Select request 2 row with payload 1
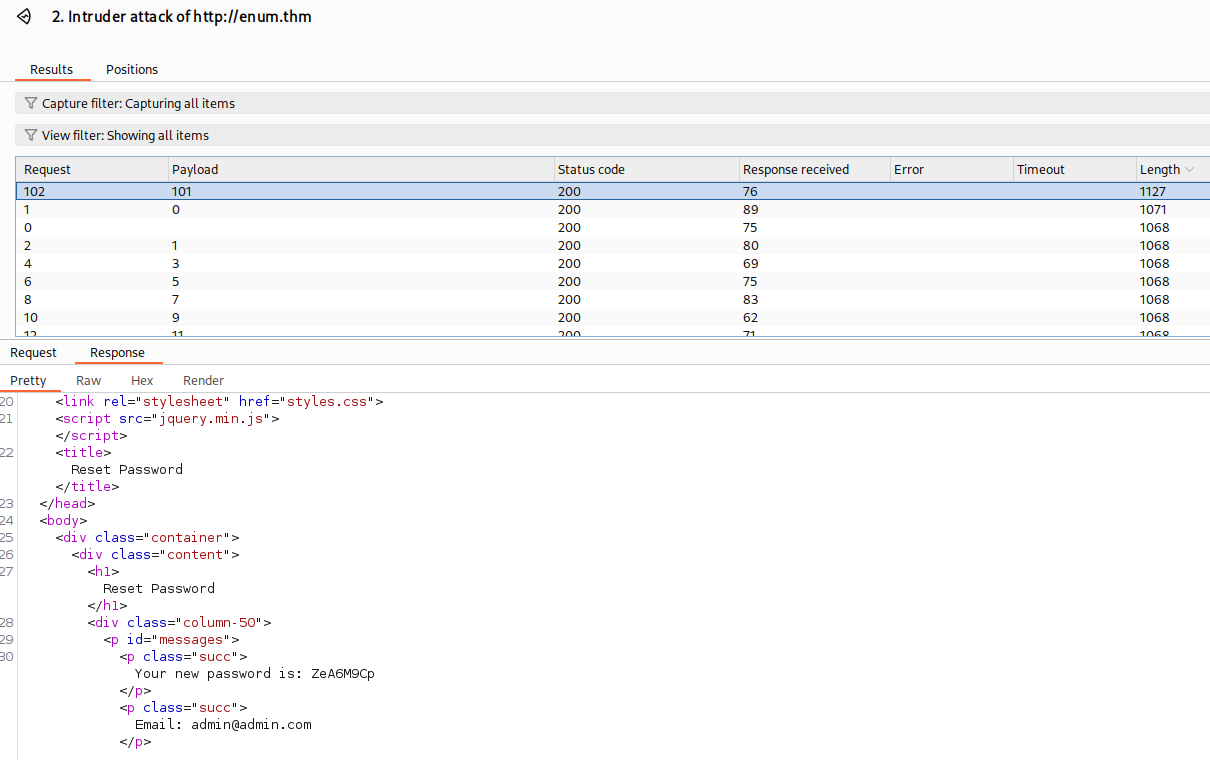The height and width of the screenshot is (760, 1210). pos(613,246)
